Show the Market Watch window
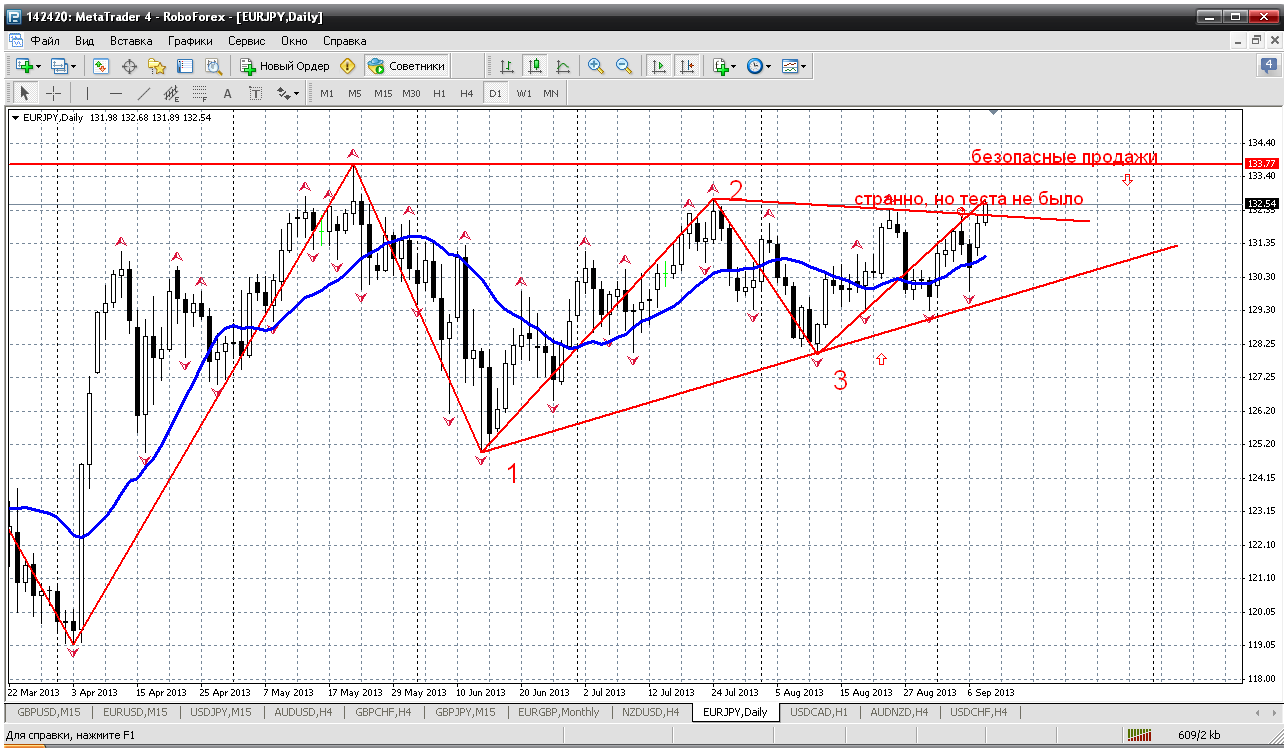The height and width of the screenshot is (748, 1288). (101, 66)
